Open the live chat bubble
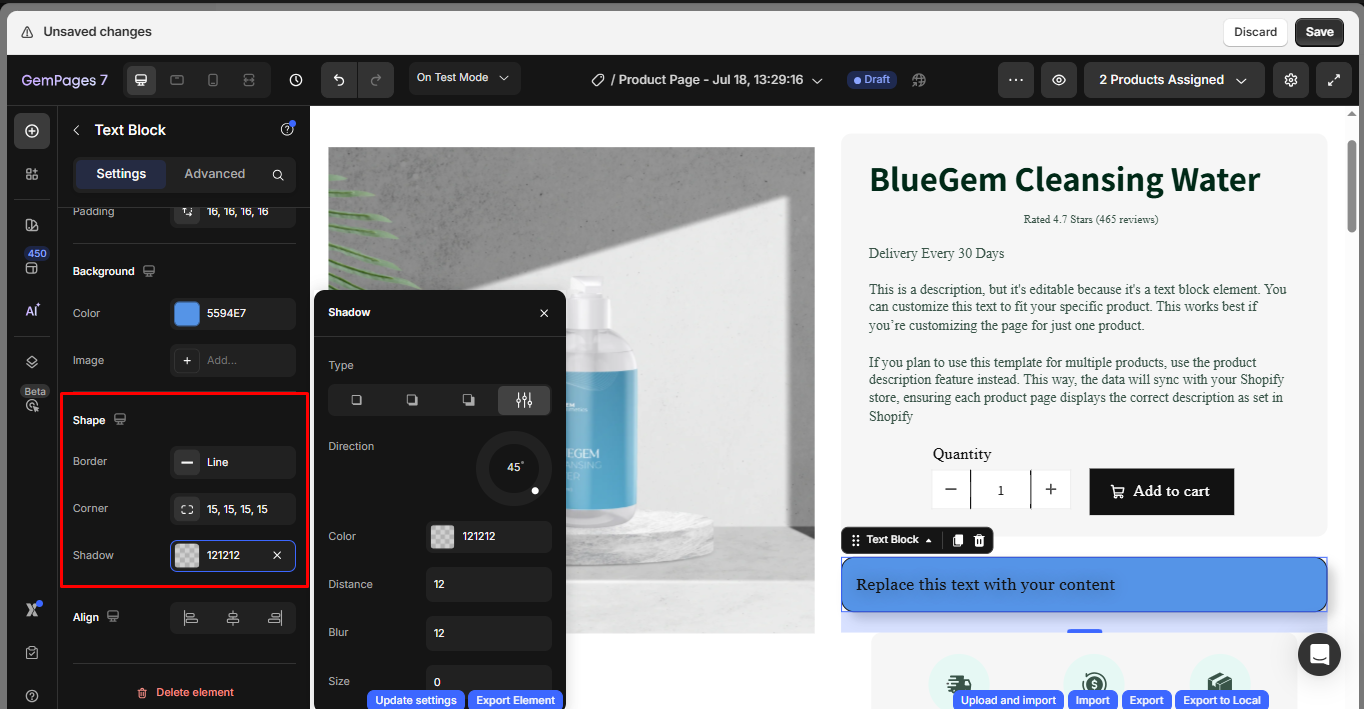1364x709 pixels. pyautogui.click(x=1319, y=654)
